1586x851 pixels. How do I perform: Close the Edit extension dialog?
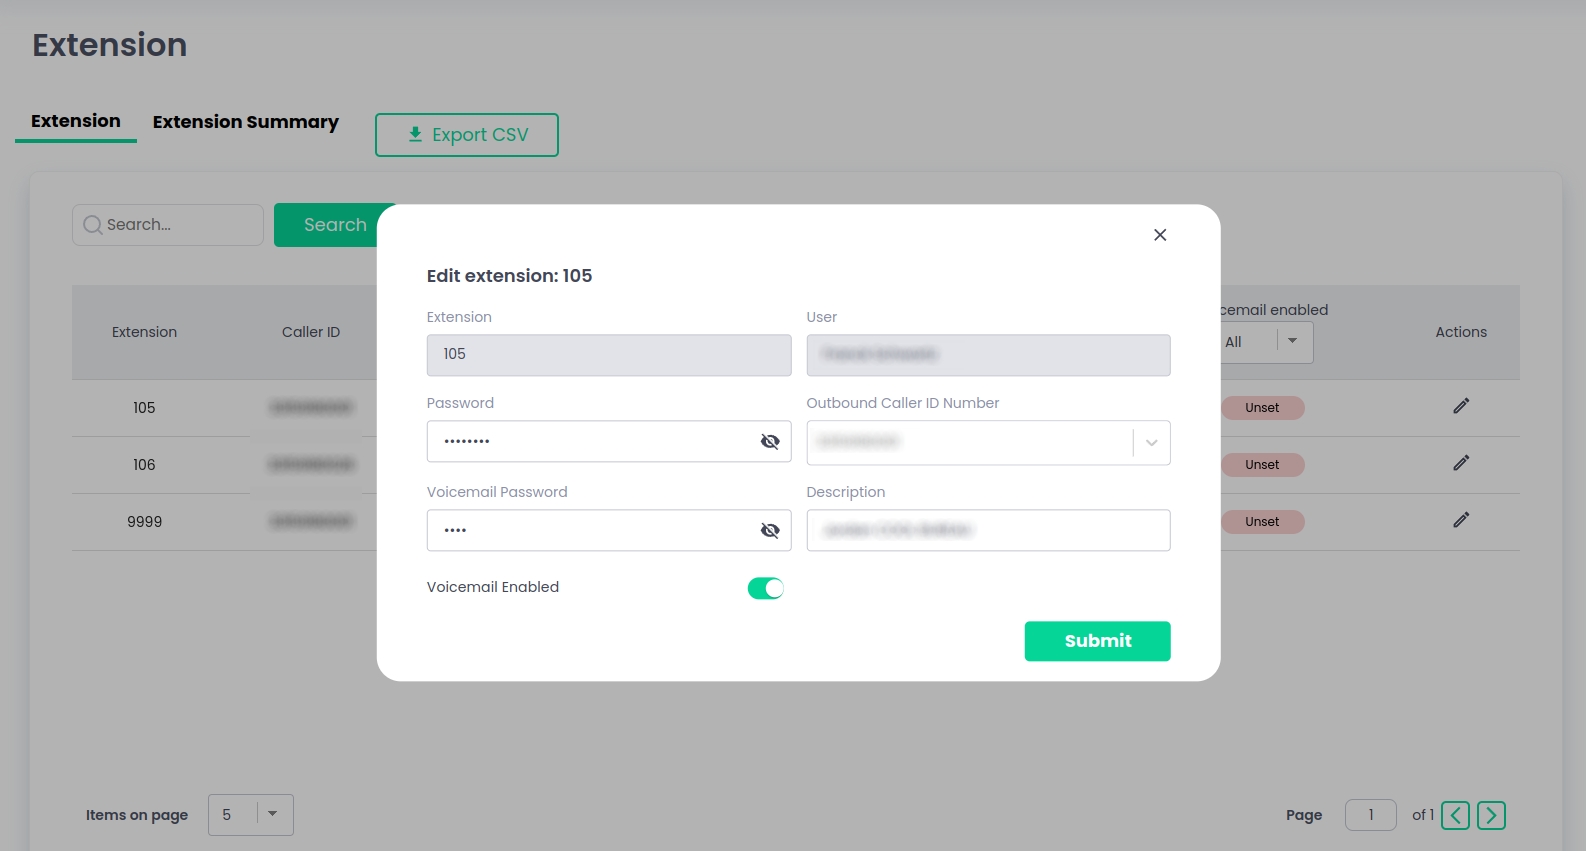pyautogui.click(x=1160, y=235)
